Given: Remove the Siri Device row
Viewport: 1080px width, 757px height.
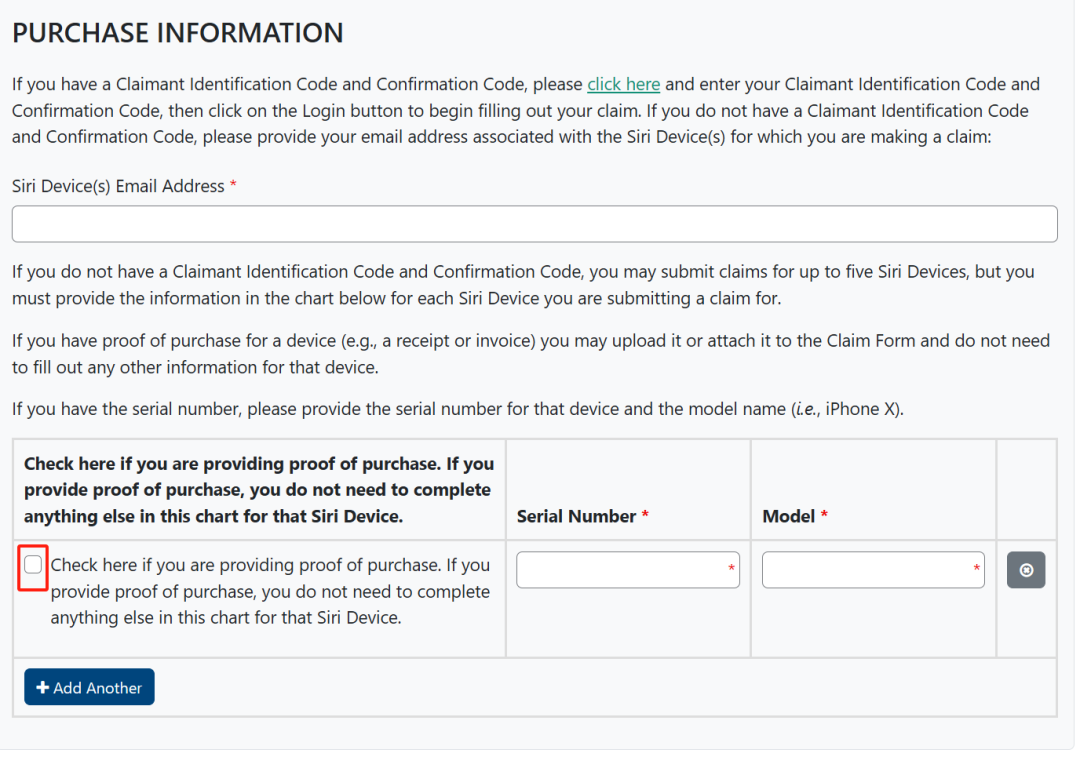Looking at the screenshot, I should pyautogui.click(x=1025, y=570).
